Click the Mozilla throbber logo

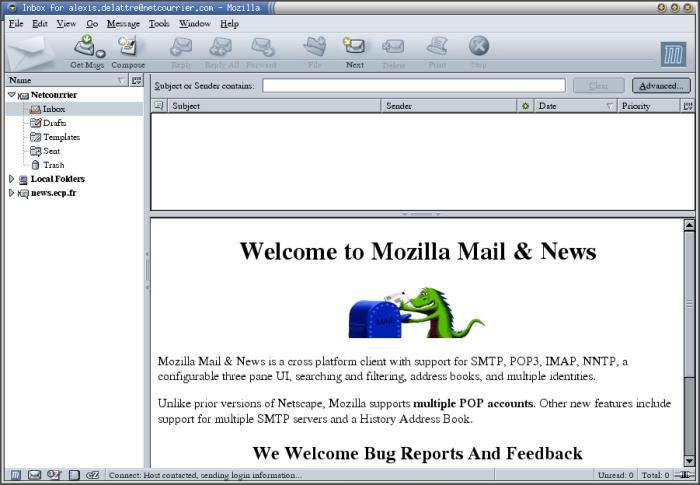tap(673, 54)
